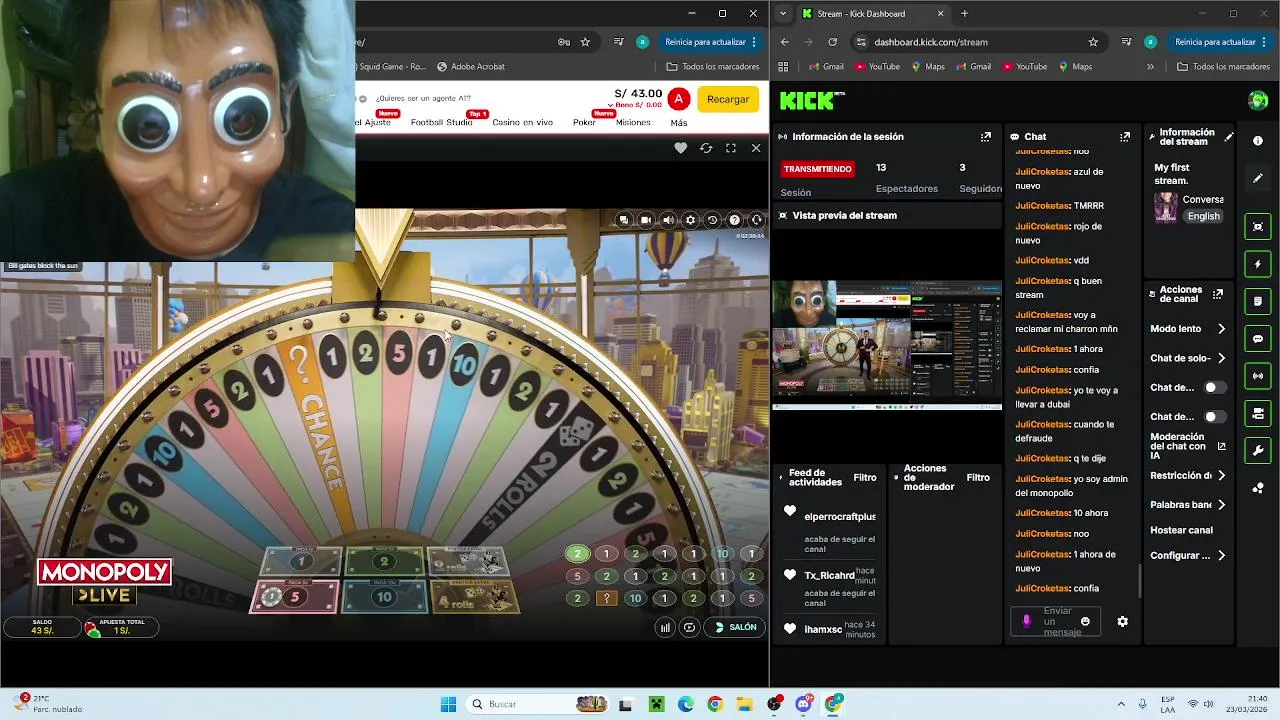This screenshot has width=1280, height=720.
Task: Edit stream info with pencil icon
Action: click(x=1229, y=137)
